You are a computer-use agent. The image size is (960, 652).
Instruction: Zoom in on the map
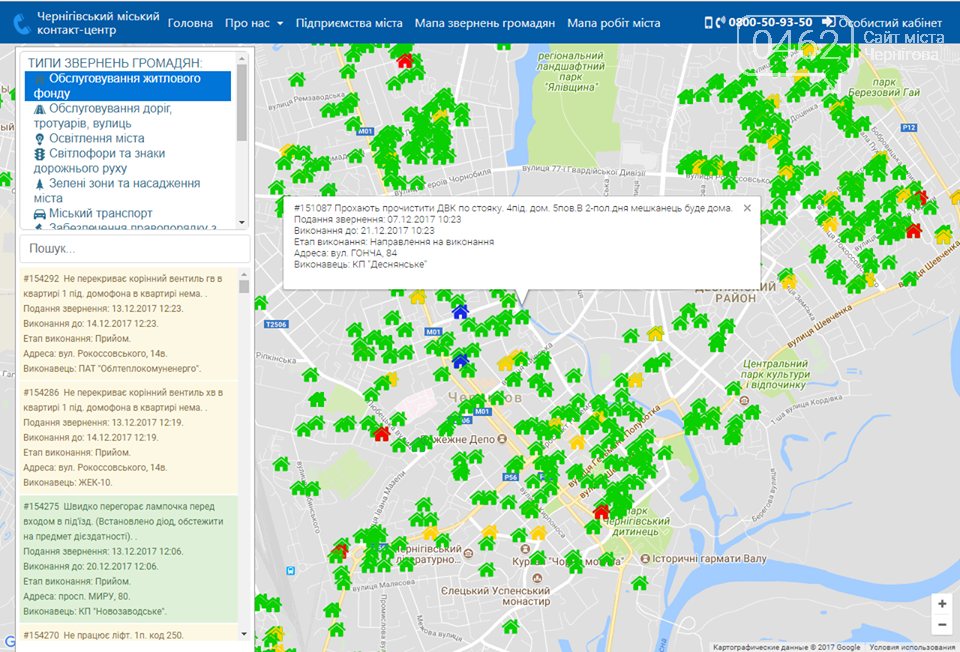(942, 604)
